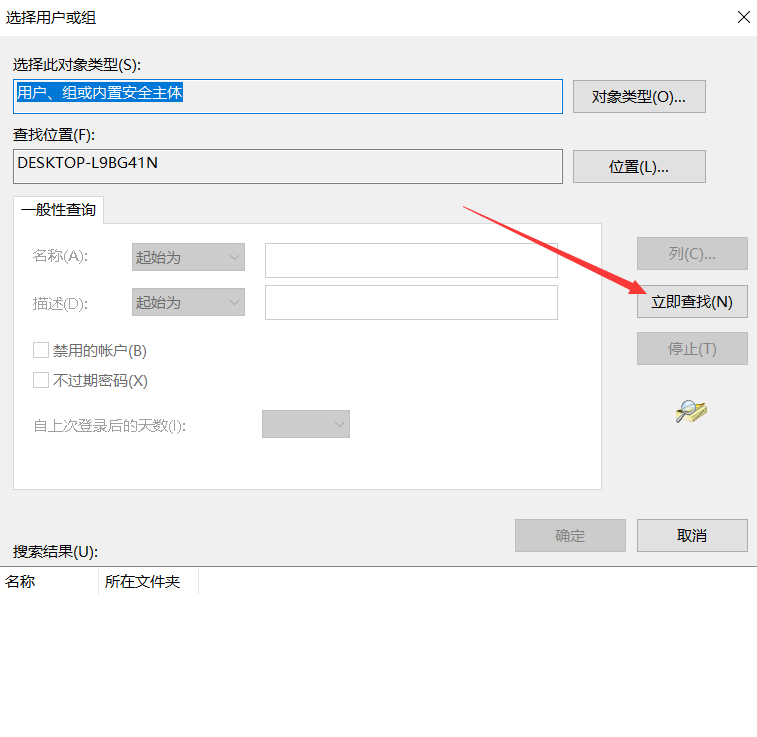Open 自上次登录后的天数 dropdown

click(x=306, y=424)
